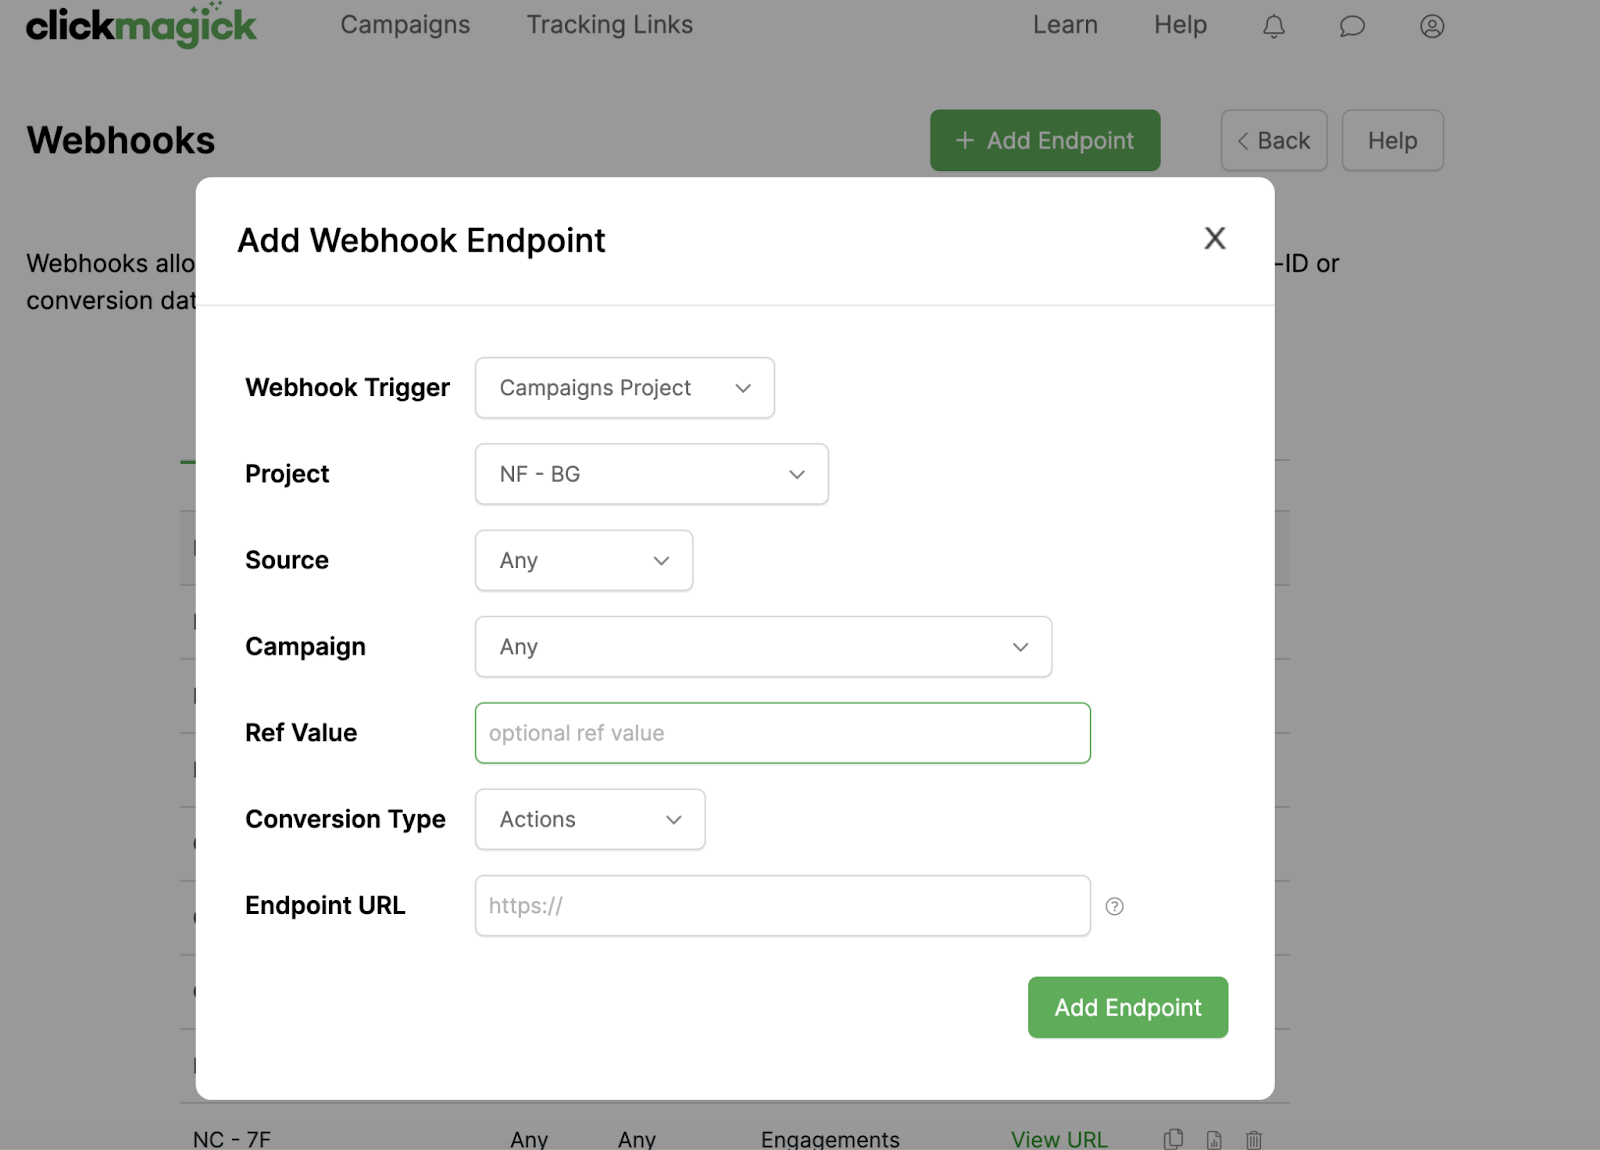
Task: Open the Help button beside Back
Action: [1392, 141]
